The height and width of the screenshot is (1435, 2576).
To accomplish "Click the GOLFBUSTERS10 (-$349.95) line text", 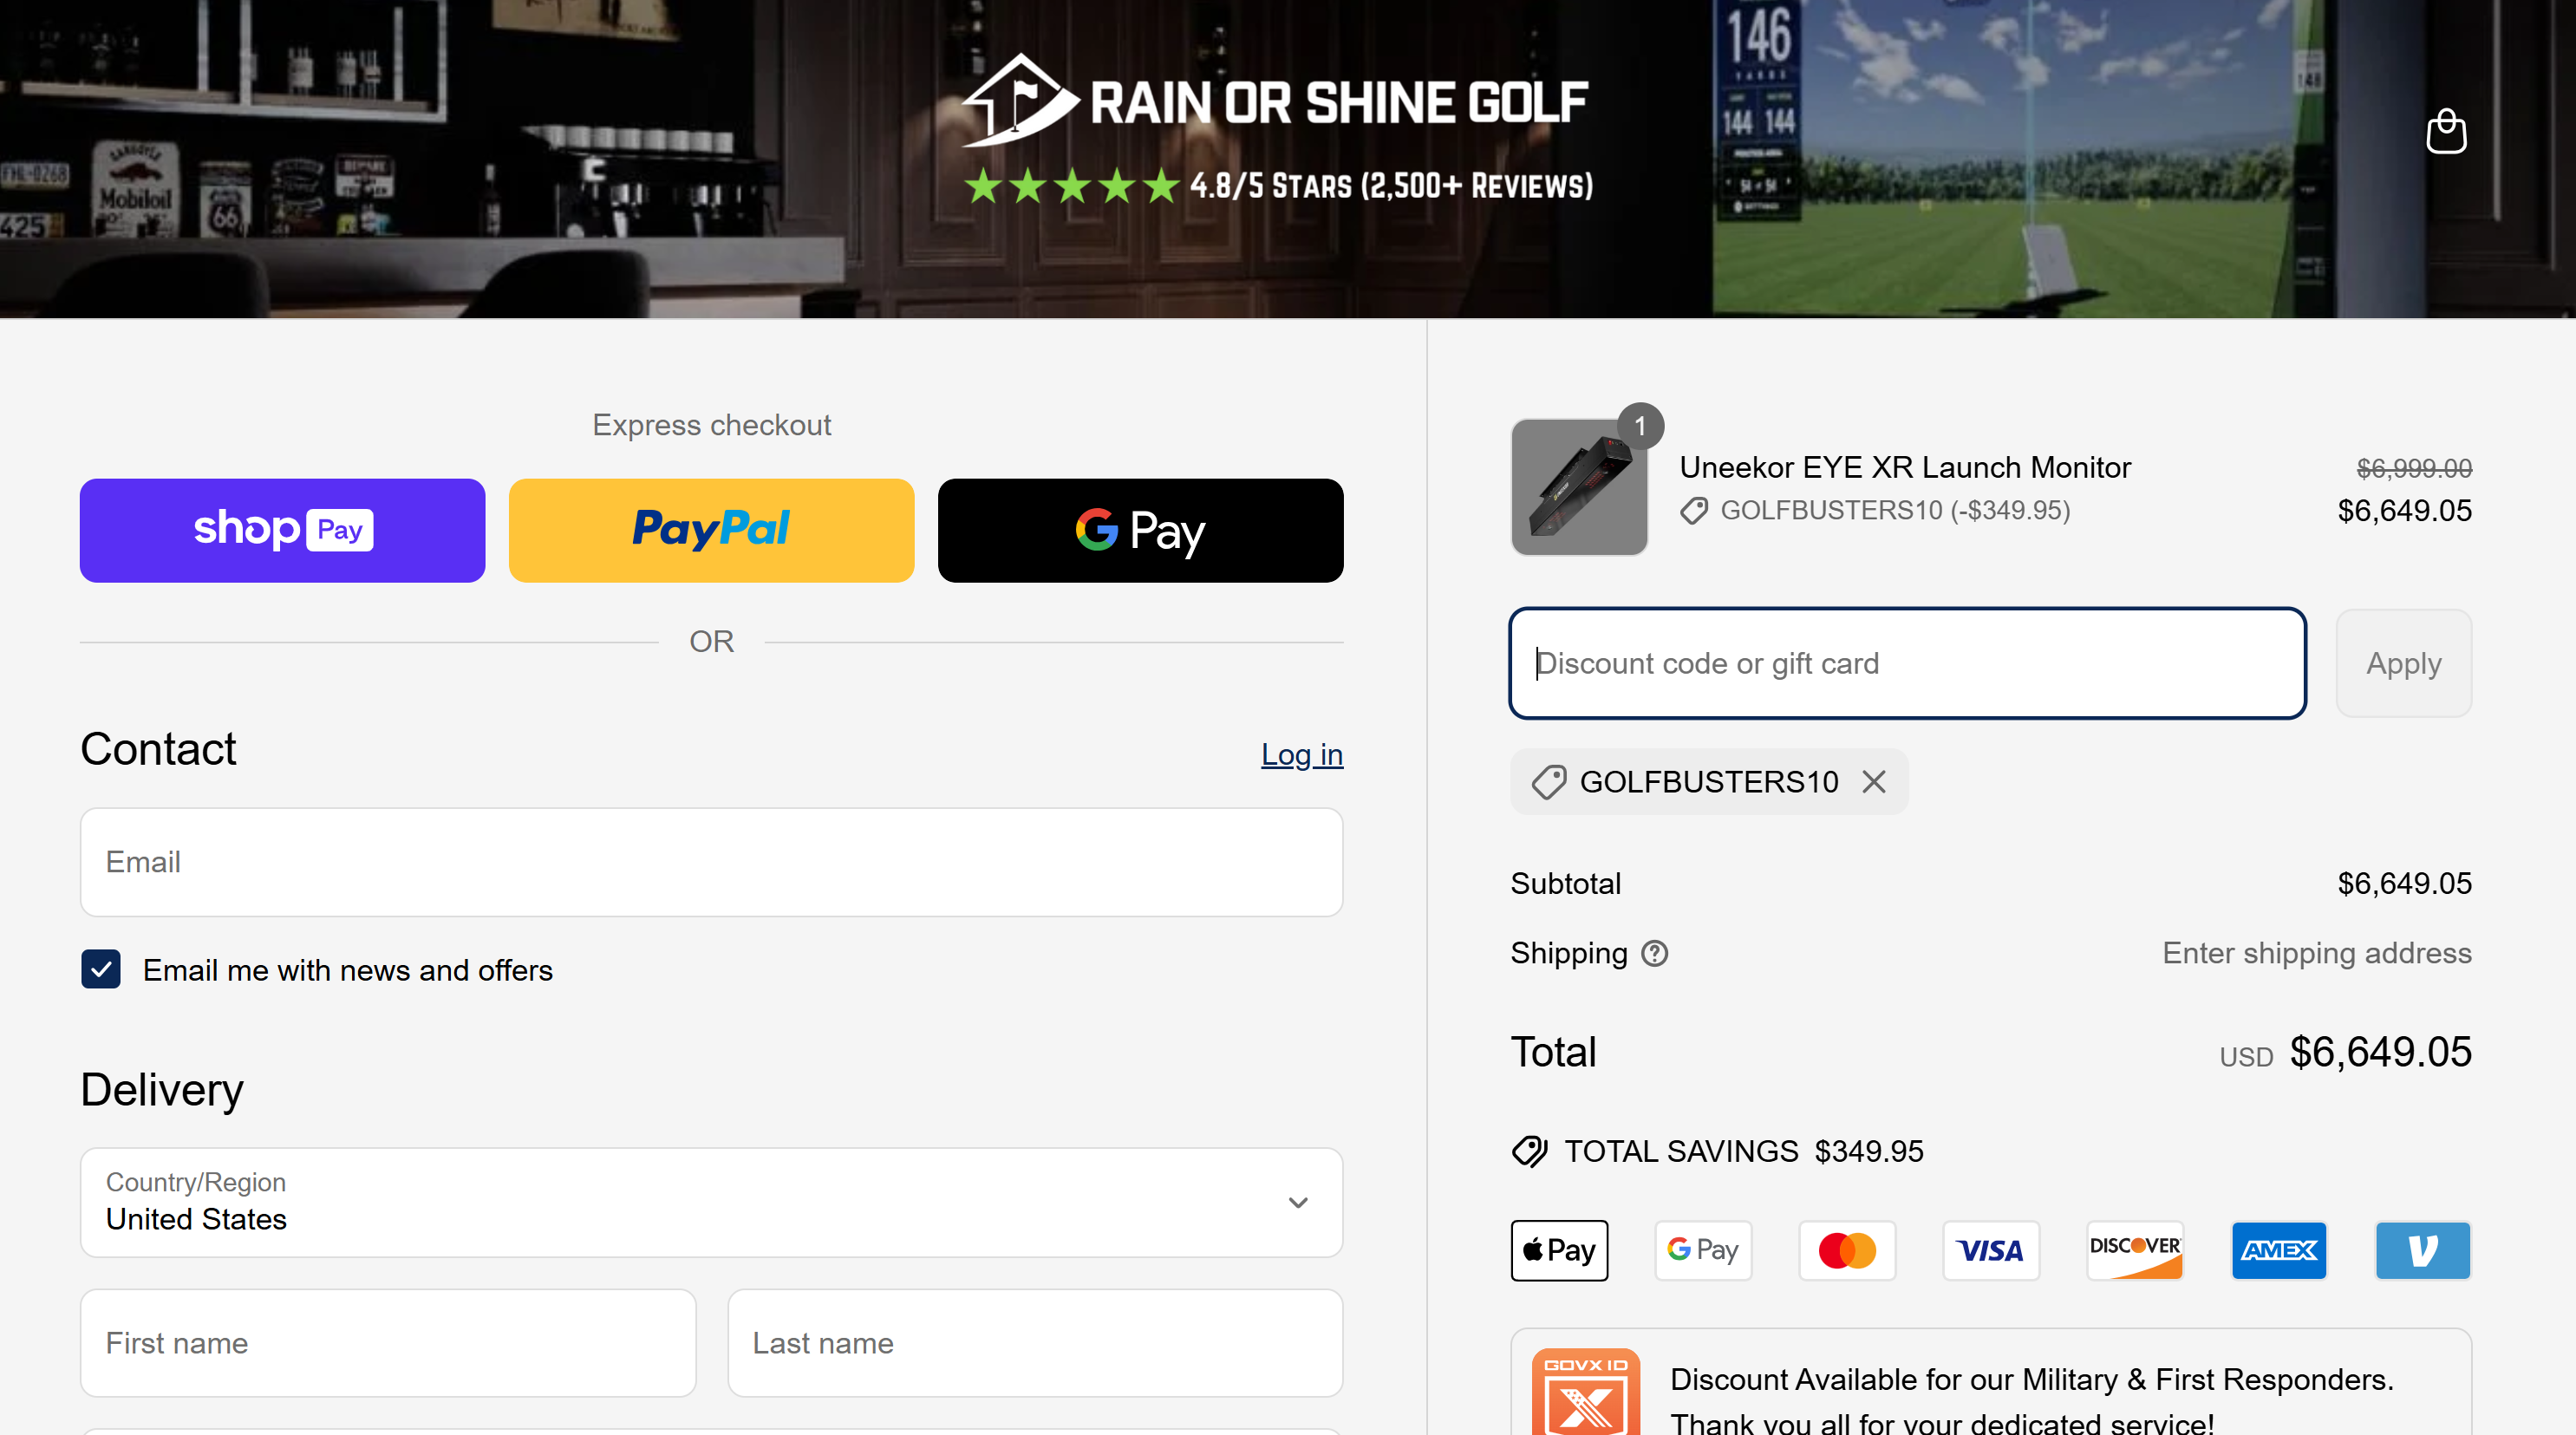I will tap(1895, 511).
